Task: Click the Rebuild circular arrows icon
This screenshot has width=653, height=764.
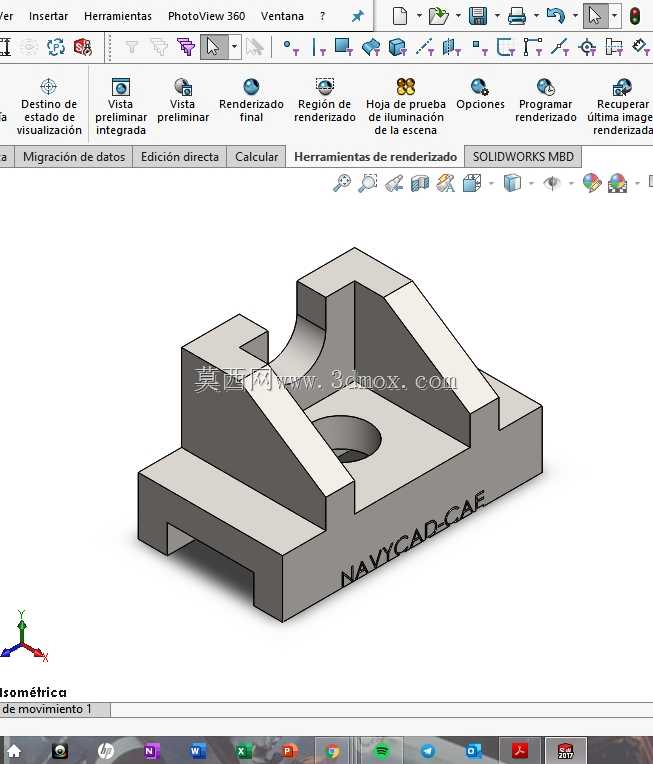Action: pos(56,47)
